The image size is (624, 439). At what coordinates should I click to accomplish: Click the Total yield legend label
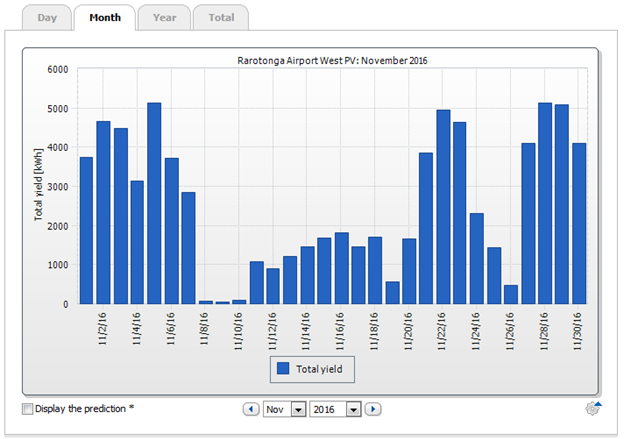[322, 368]
